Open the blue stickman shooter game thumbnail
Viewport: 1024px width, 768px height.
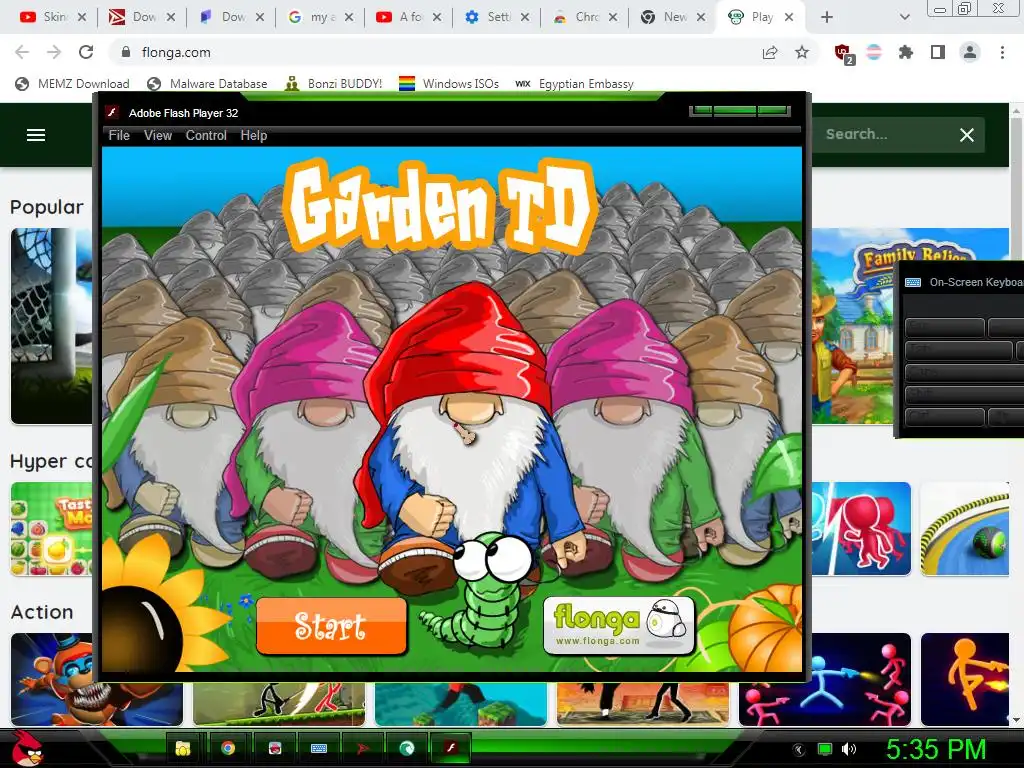click(x=825, y=679)
